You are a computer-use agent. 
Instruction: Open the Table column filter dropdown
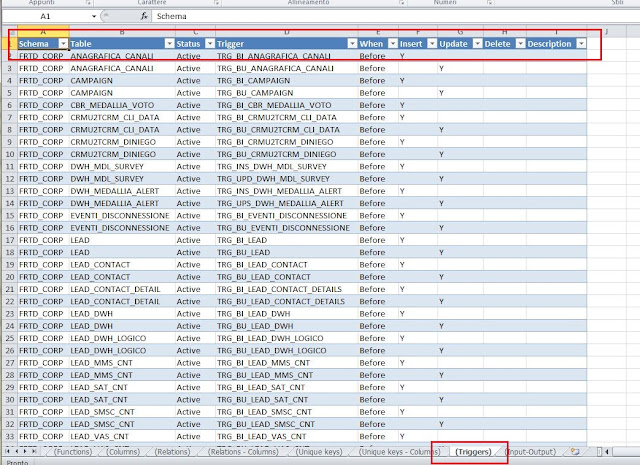coord(169,44)
